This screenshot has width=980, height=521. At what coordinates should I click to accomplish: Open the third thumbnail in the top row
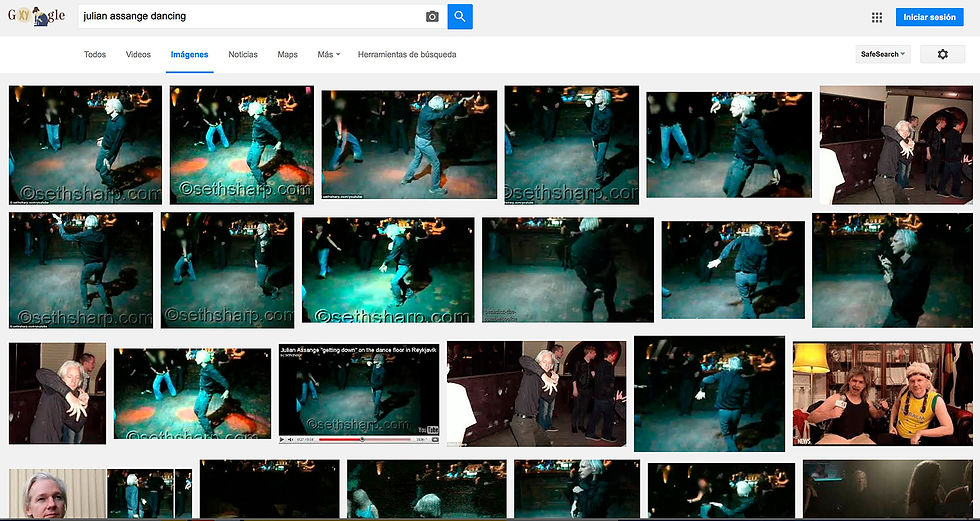pos(409,145)
